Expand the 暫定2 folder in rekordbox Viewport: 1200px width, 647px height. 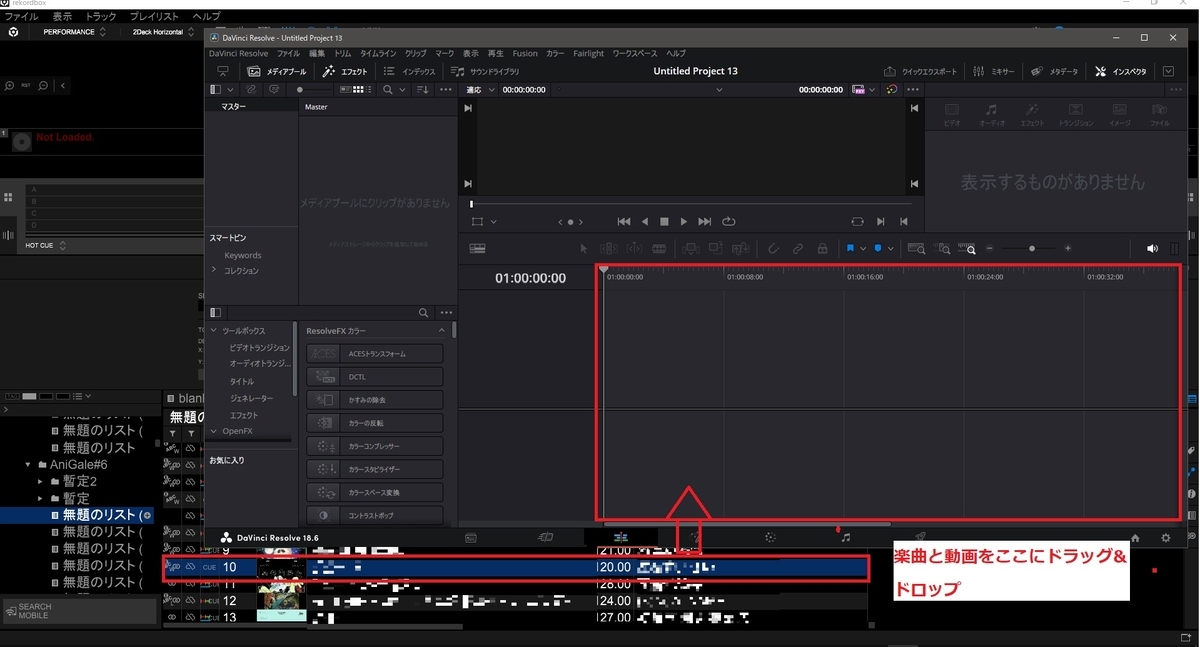click(x=41, y=481)
